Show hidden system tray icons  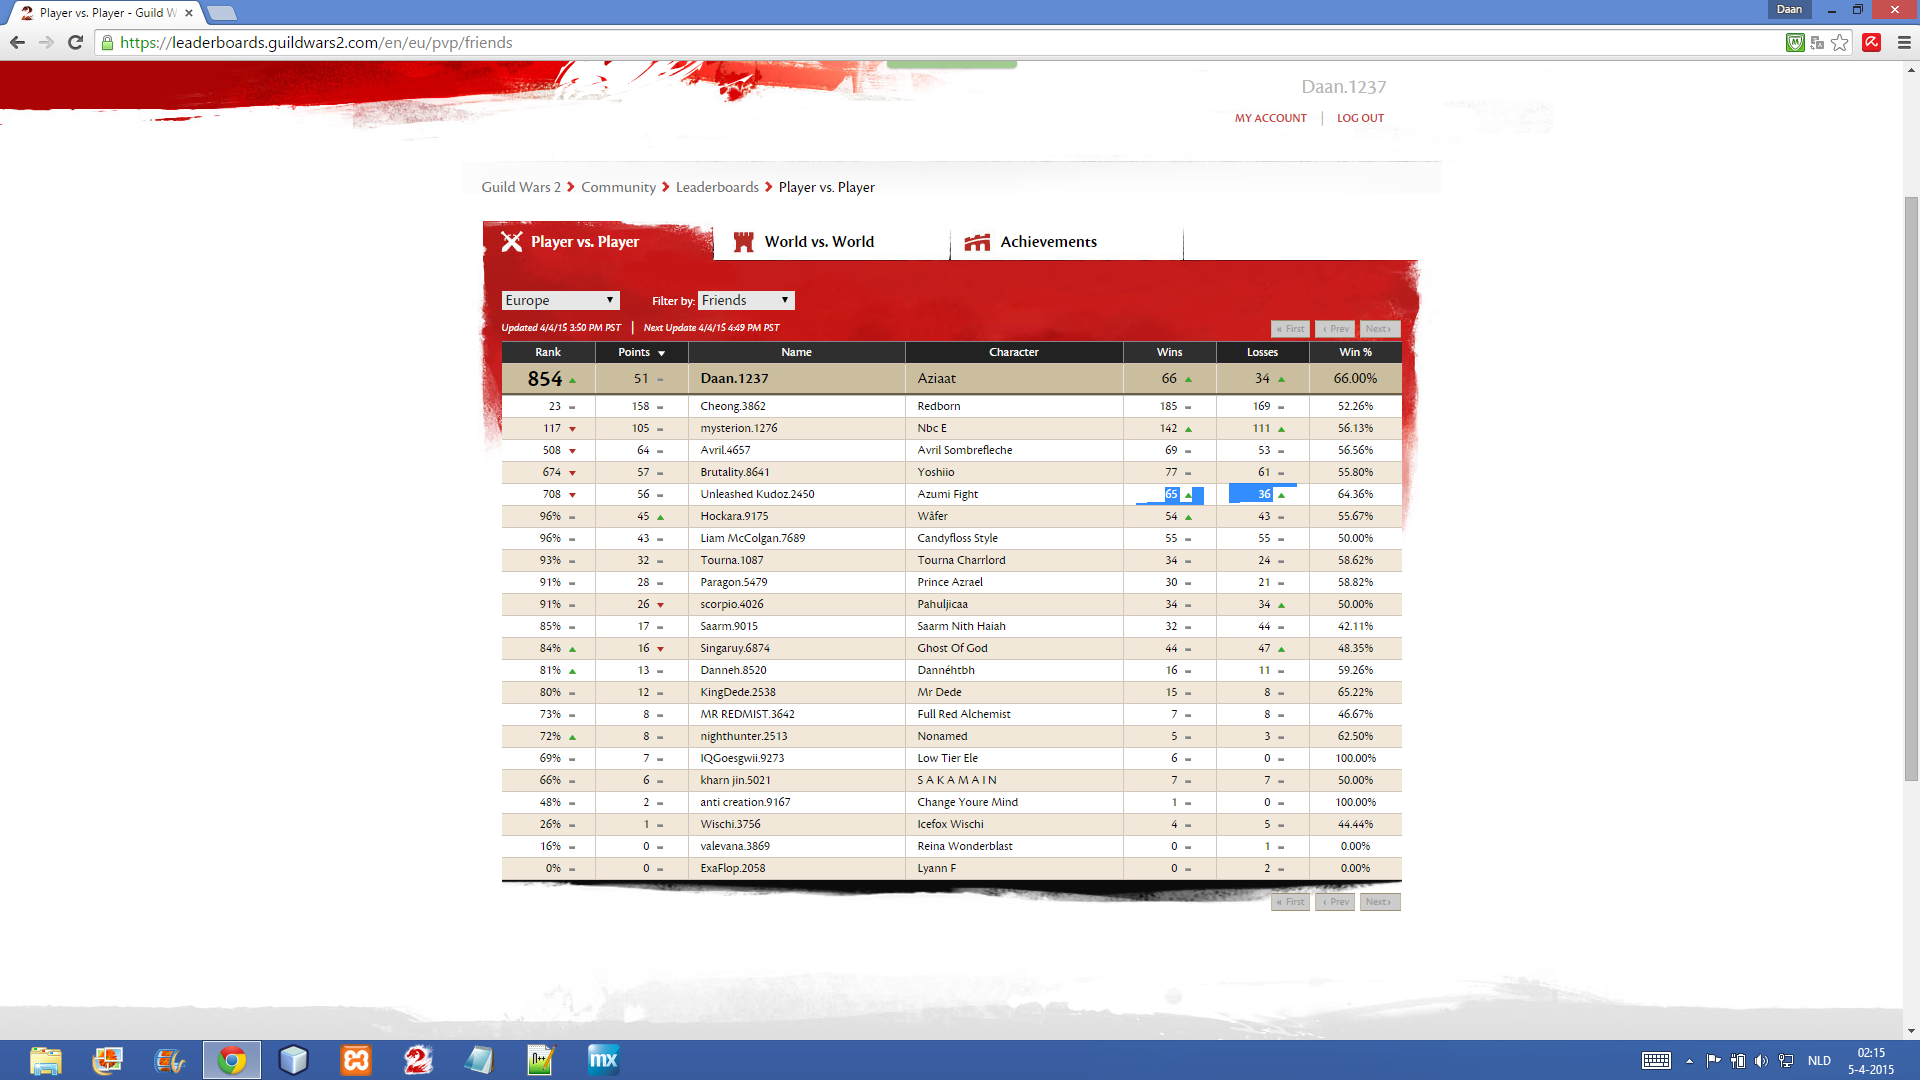coord(1689,1061)
